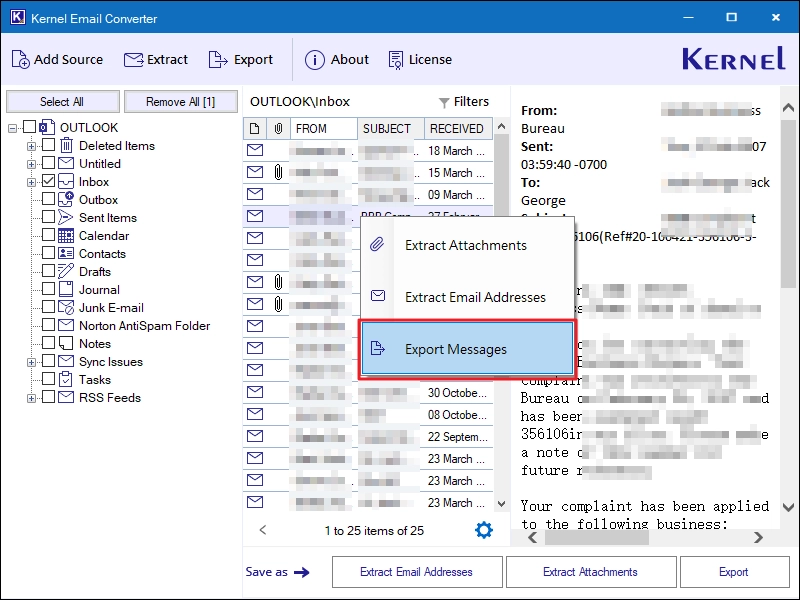Click the OUTLOOK file icon at tree root
The image size is (800, 600).
47,127
